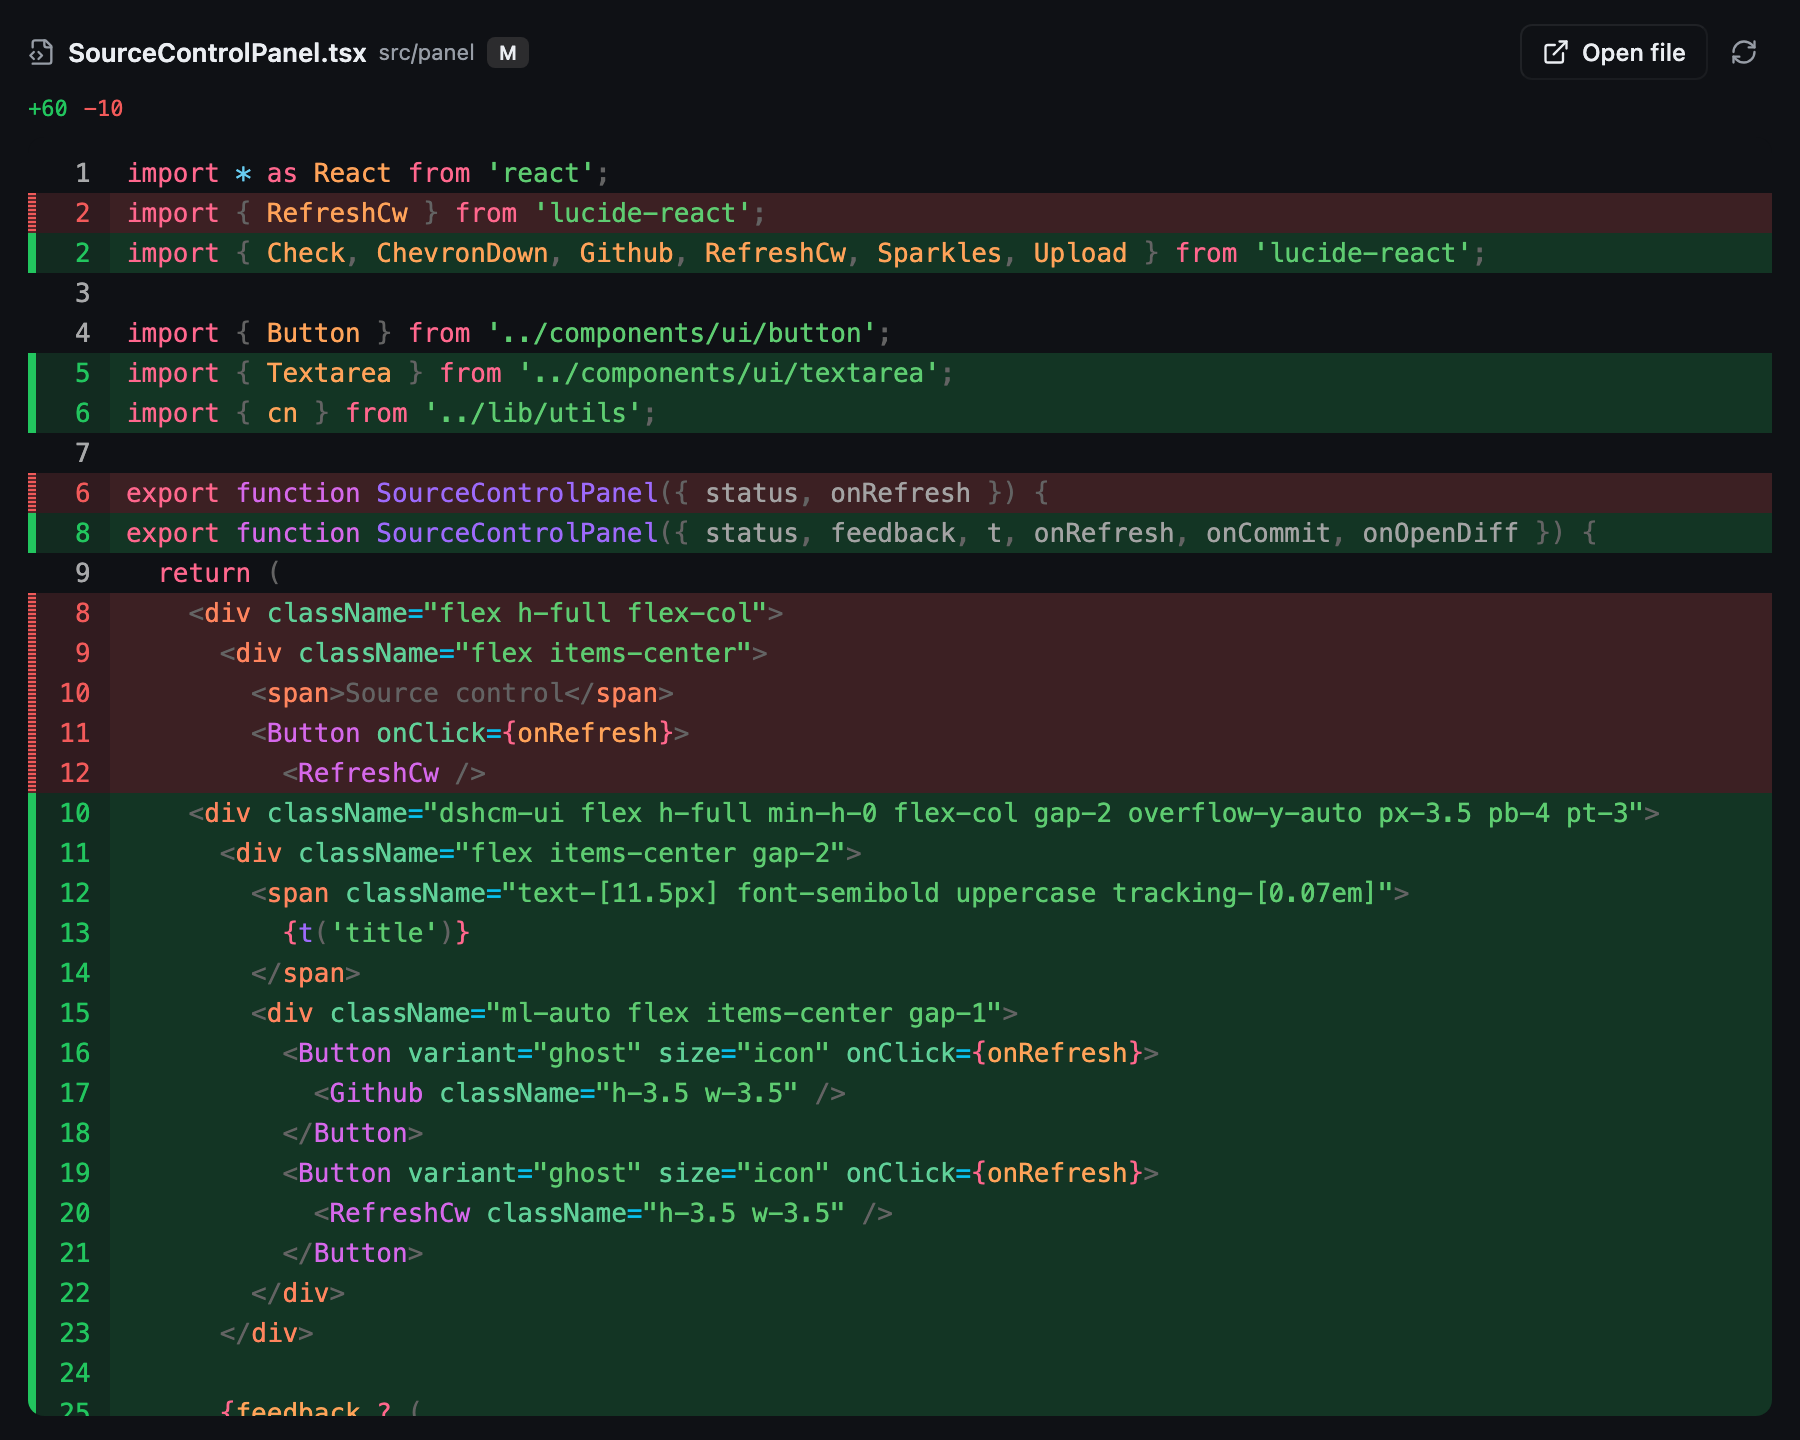
Task: Click the refresh icon at top right
Action: [1744, 52]
